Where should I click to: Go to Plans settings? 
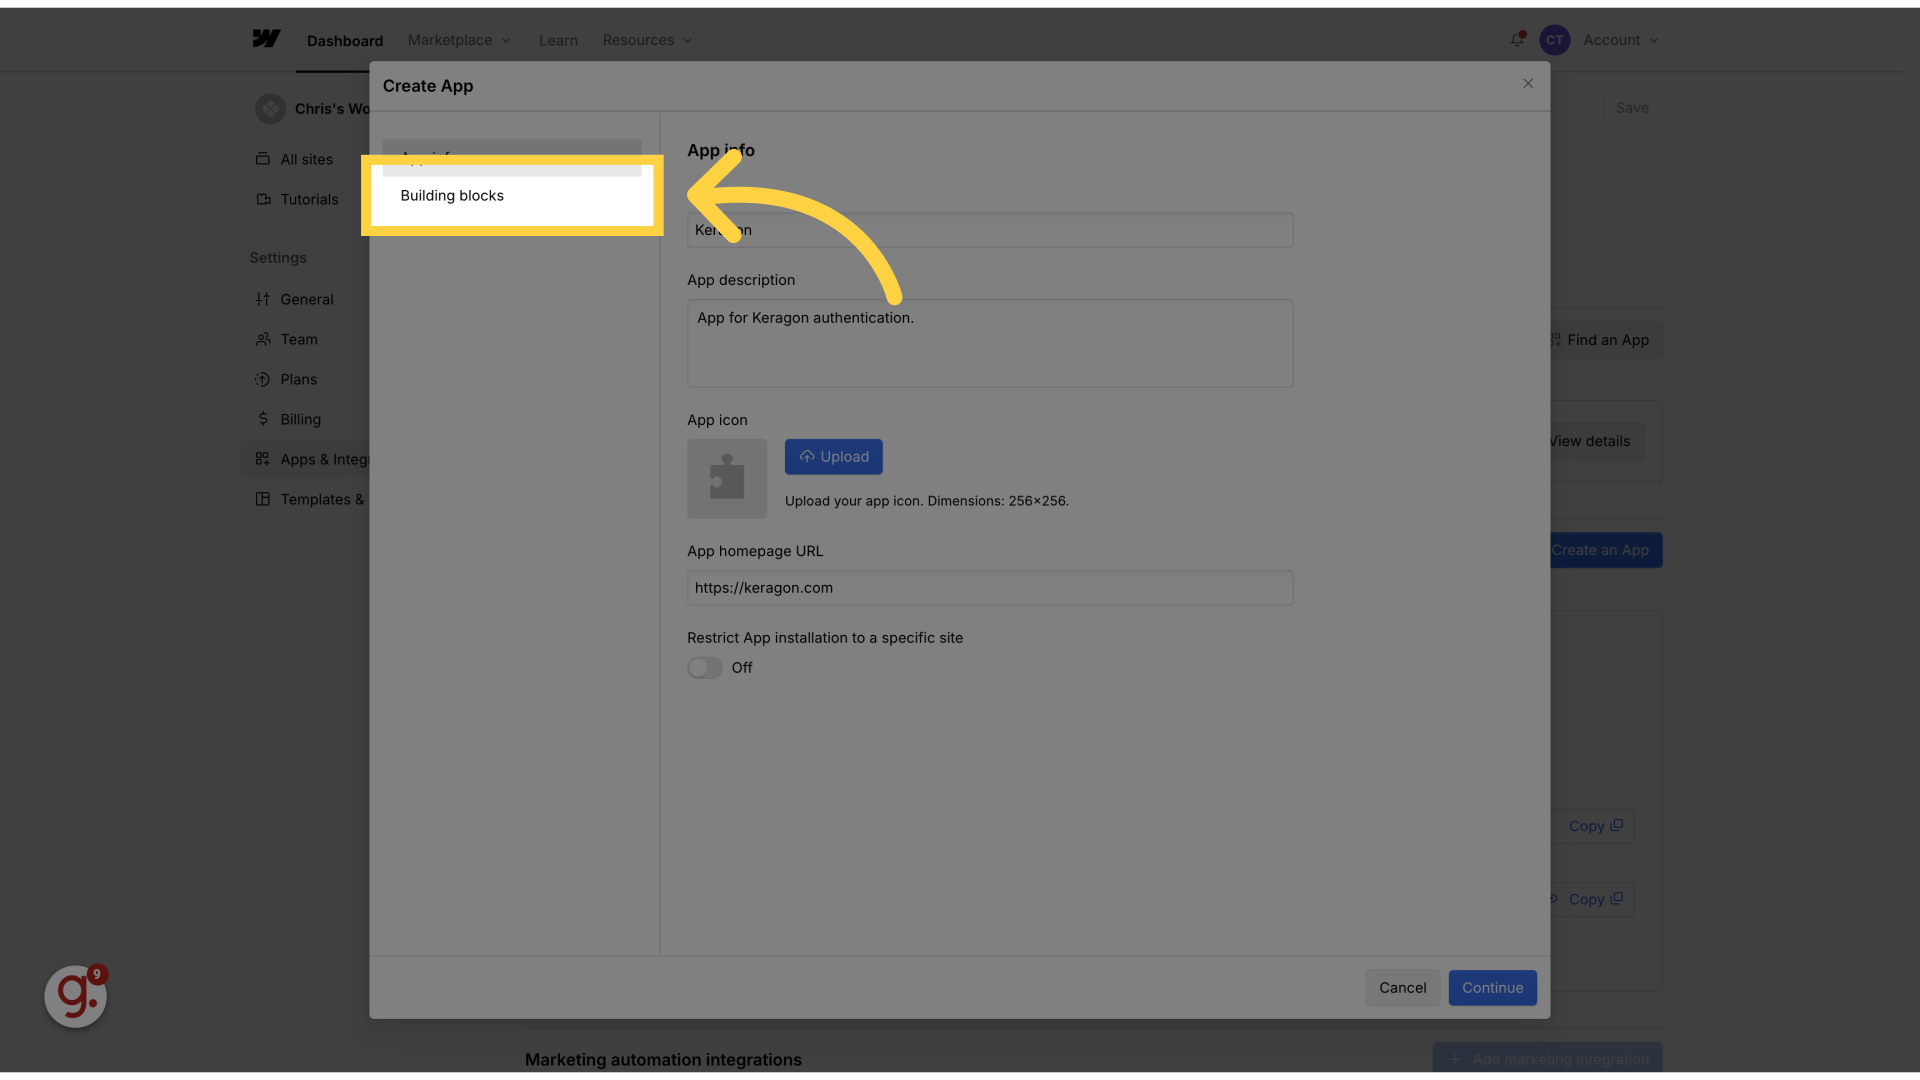click(x=298, y=379)
